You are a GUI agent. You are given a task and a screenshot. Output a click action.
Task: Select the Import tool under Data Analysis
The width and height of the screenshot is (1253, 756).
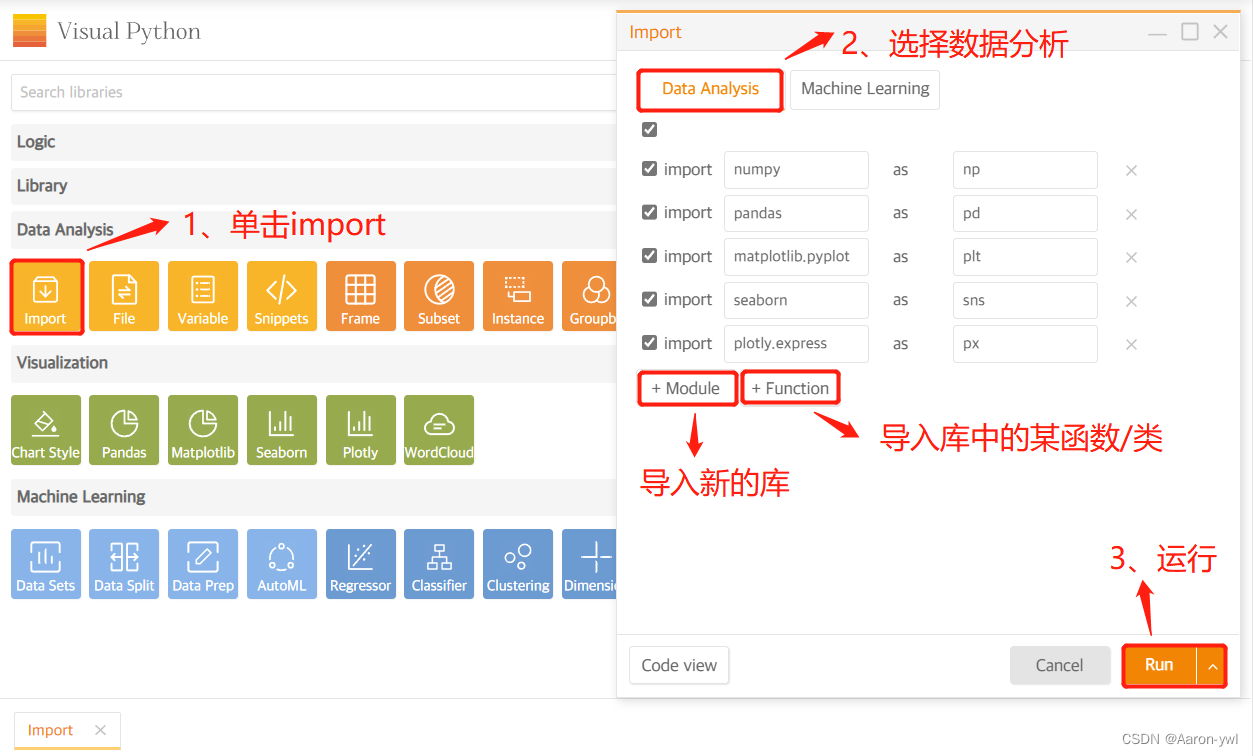tap(46, 296)
